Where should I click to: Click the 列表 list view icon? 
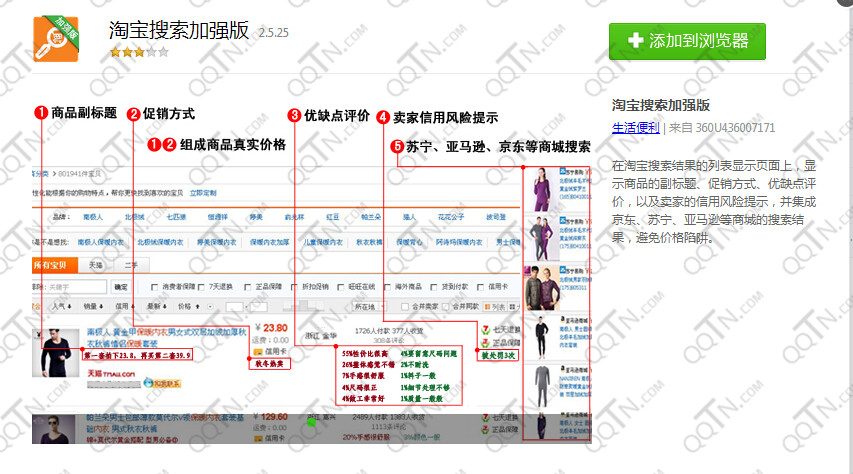point(495,307)
